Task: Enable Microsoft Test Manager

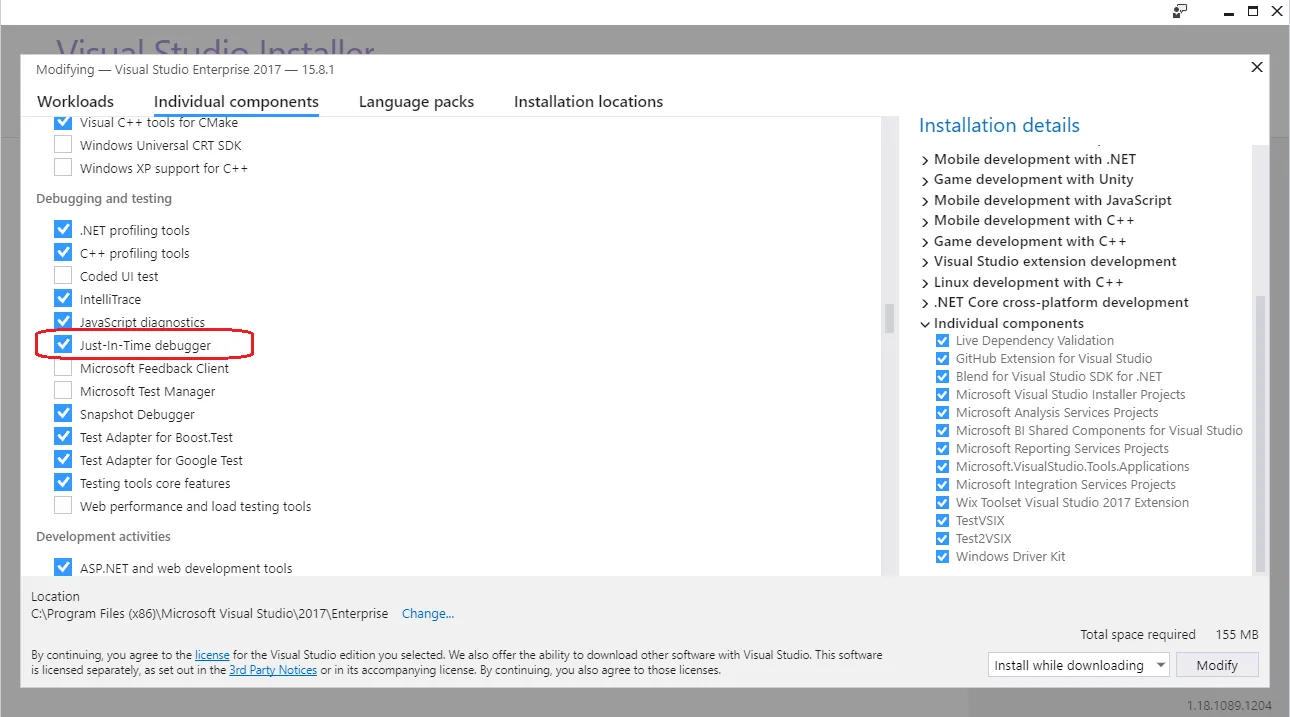Action: pyautogui.click(x=63, y=391)
